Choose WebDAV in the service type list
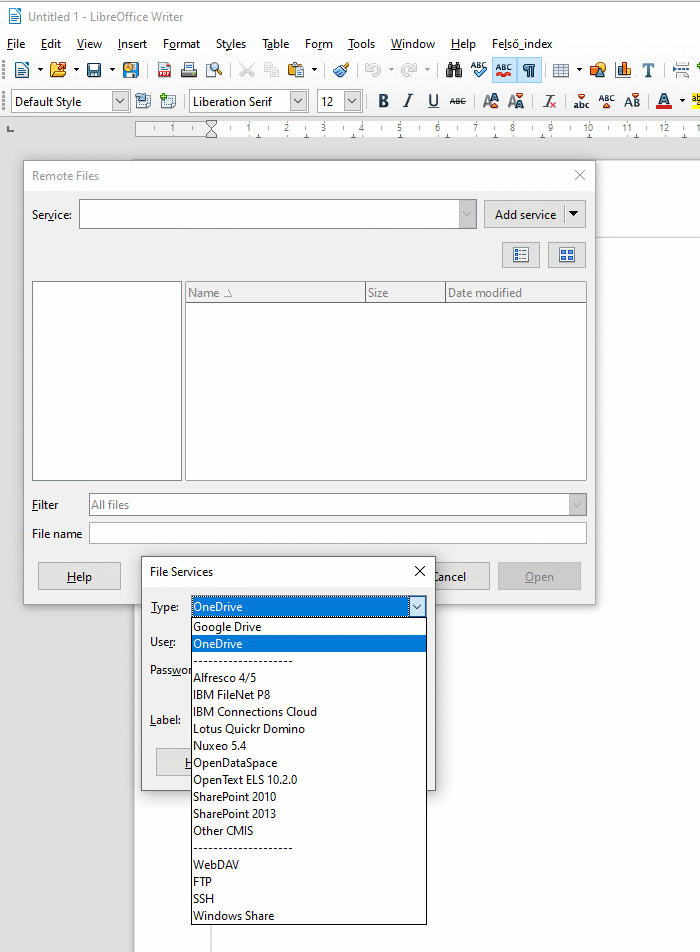This screenshot has width=700, height=952. click(216, 865)
